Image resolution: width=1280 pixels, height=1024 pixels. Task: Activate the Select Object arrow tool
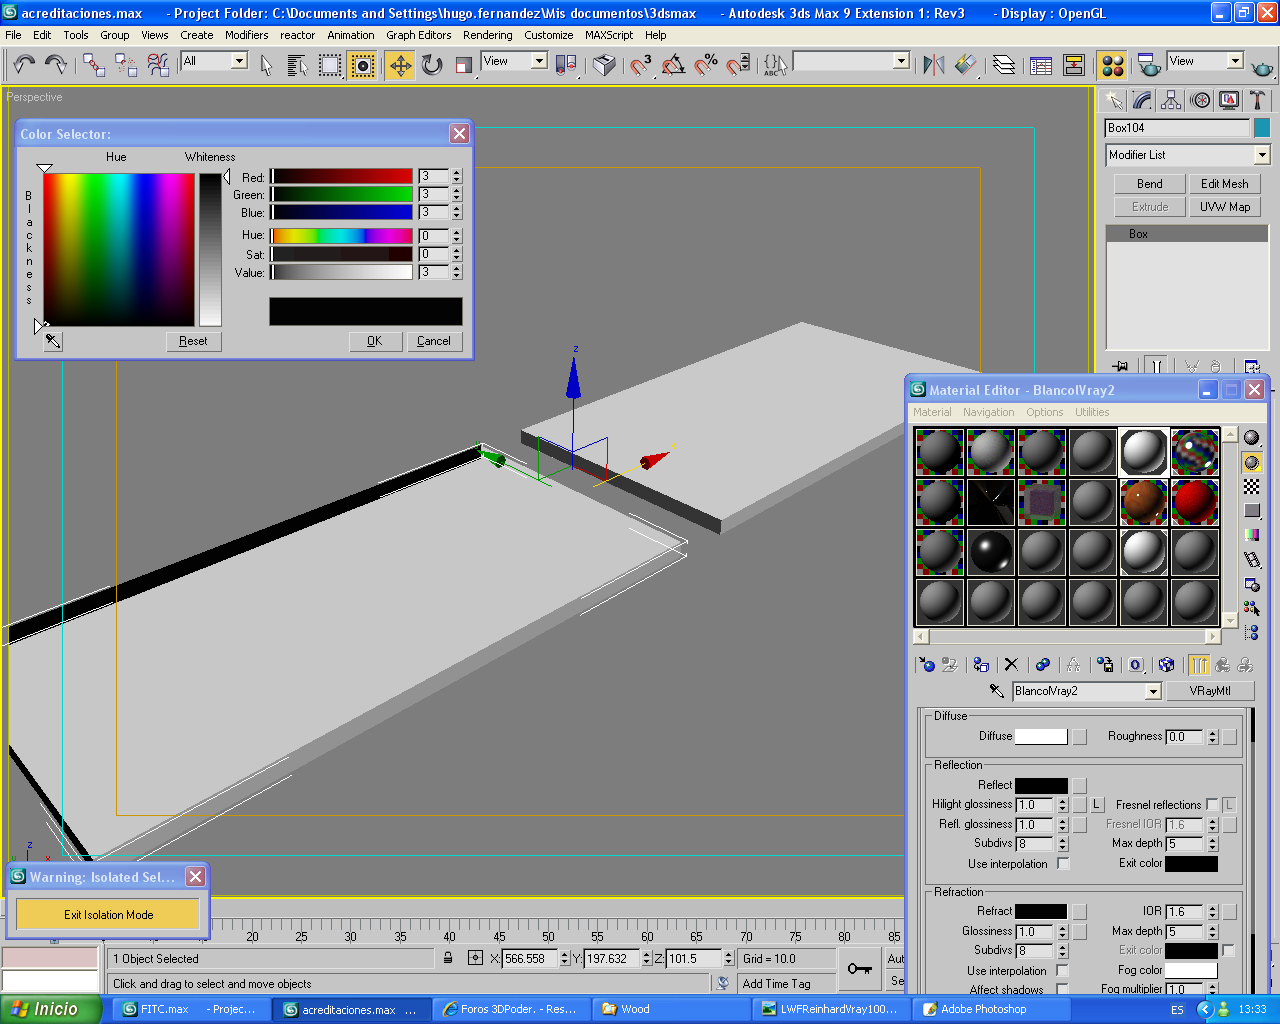coord(266,65)
